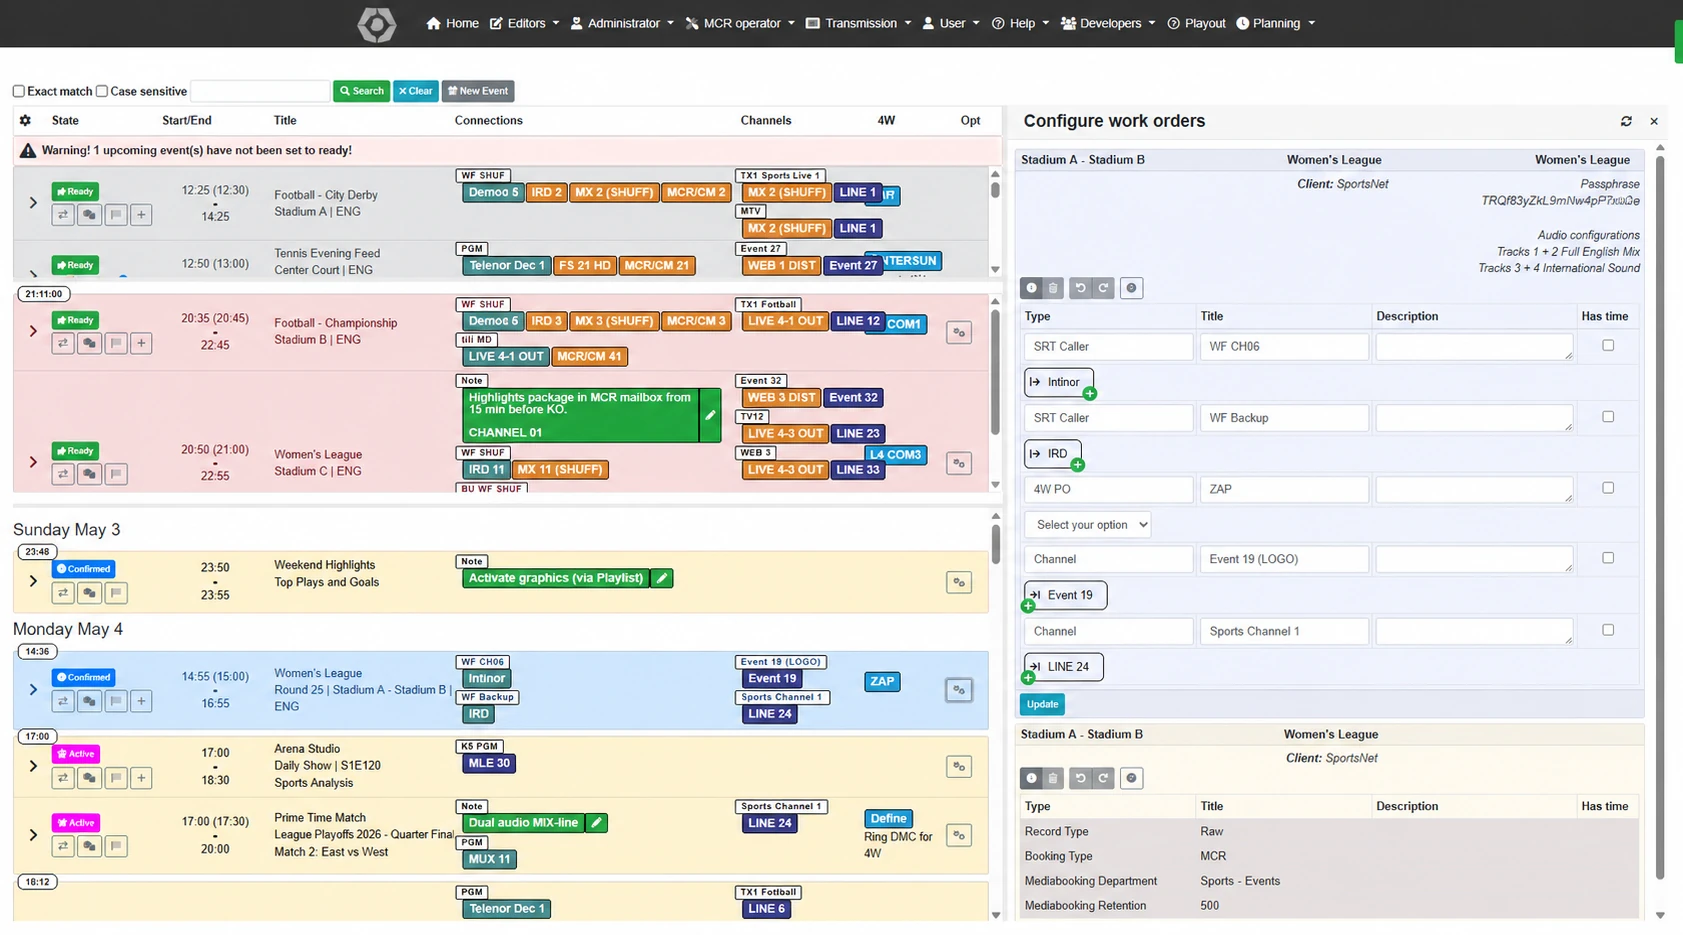Open comments icon on Weekend Highlights event
Viewport: 1683px width, 935px height.
coord(90,593)
